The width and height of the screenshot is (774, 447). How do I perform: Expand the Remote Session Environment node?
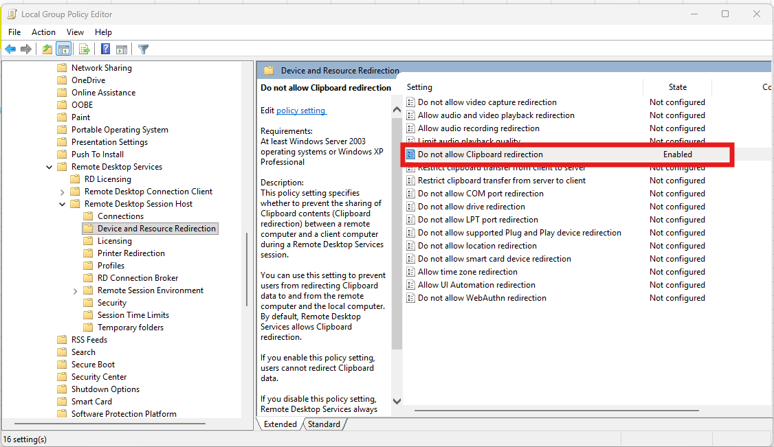[75, 291]
